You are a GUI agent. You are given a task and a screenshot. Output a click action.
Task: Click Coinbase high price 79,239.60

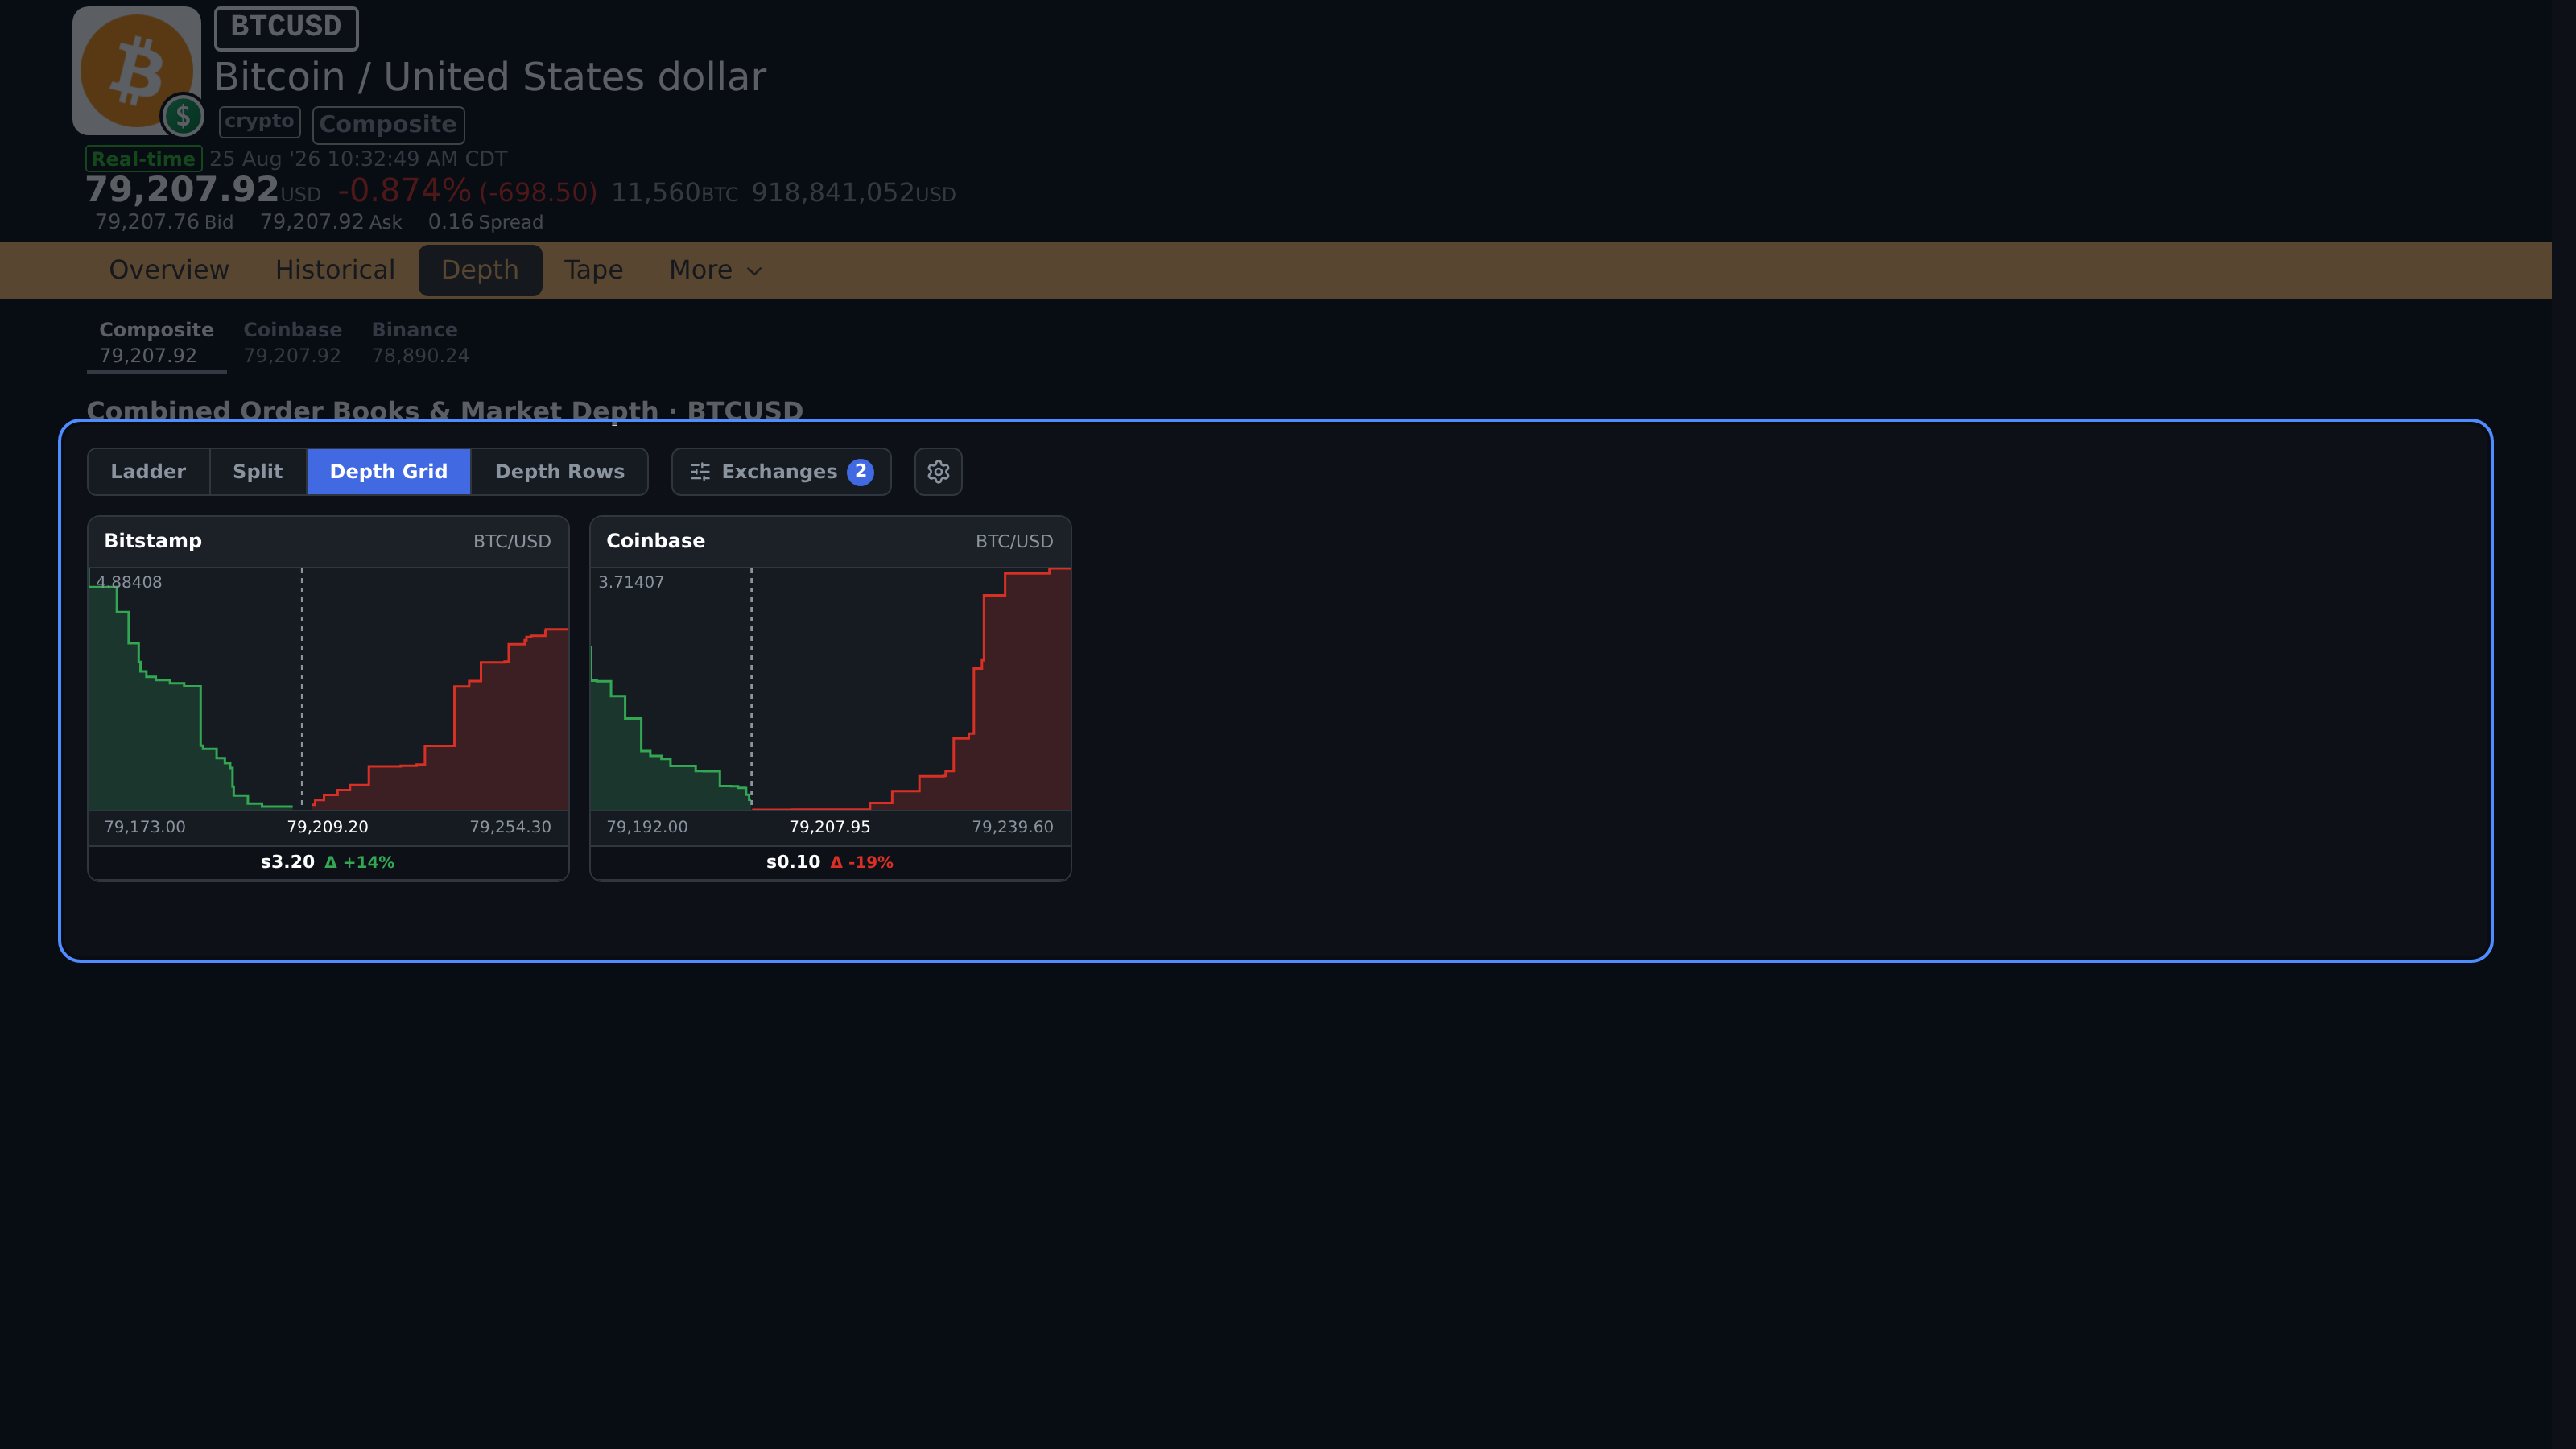point(1012,827)
